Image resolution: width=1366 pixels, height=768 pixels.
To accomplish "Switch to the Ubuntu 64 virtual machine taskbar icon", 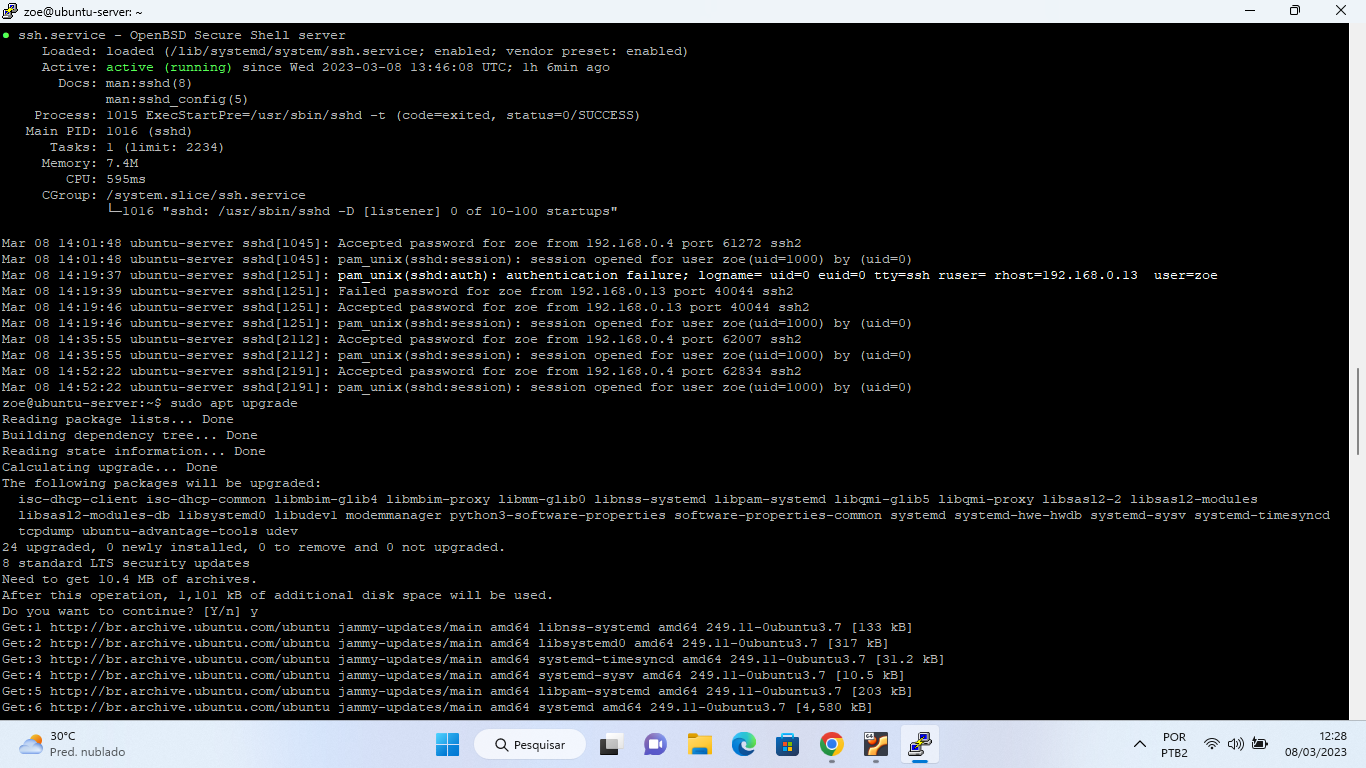I will [876, 745].
